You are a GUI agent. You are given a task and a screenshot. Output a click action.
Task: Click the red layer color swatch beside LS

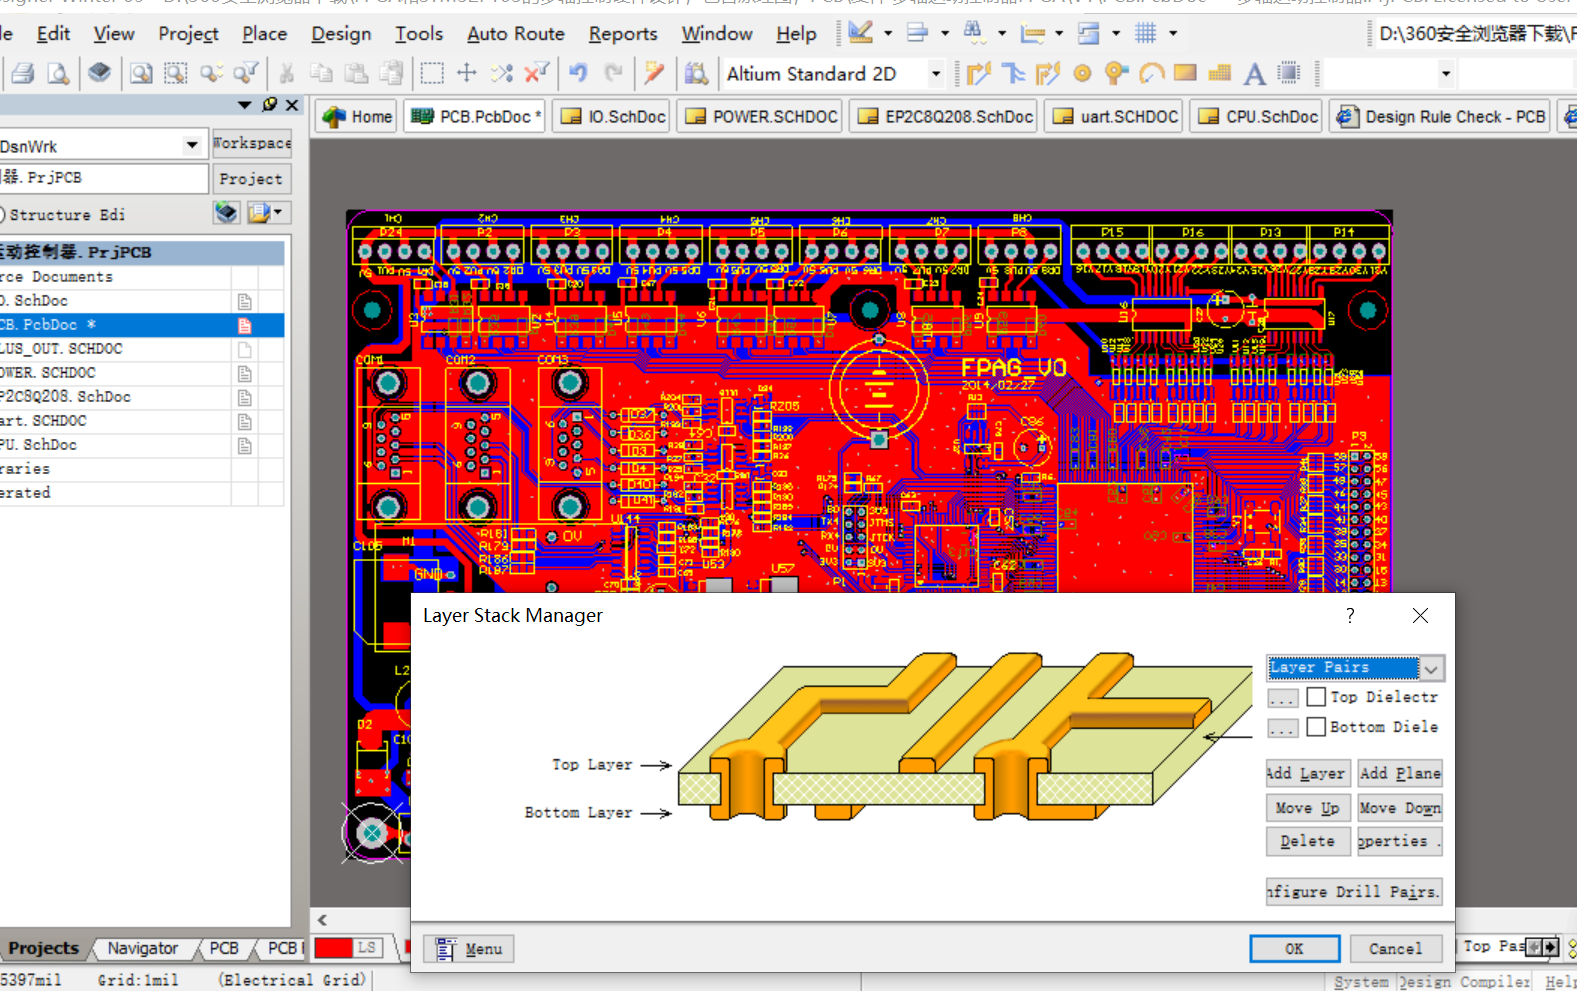[333, 947]
